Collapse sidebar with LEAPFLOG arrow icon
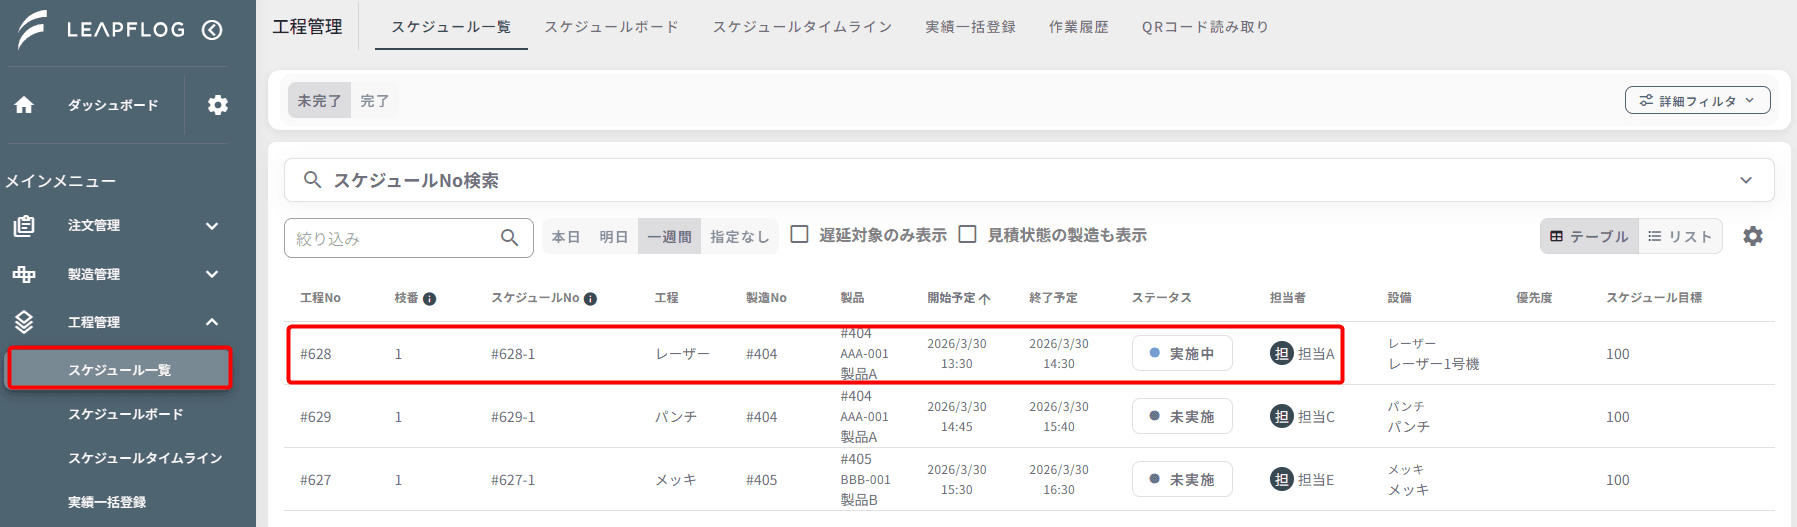This screenshot has height=527, width=1797. click(x=212, y=30)
